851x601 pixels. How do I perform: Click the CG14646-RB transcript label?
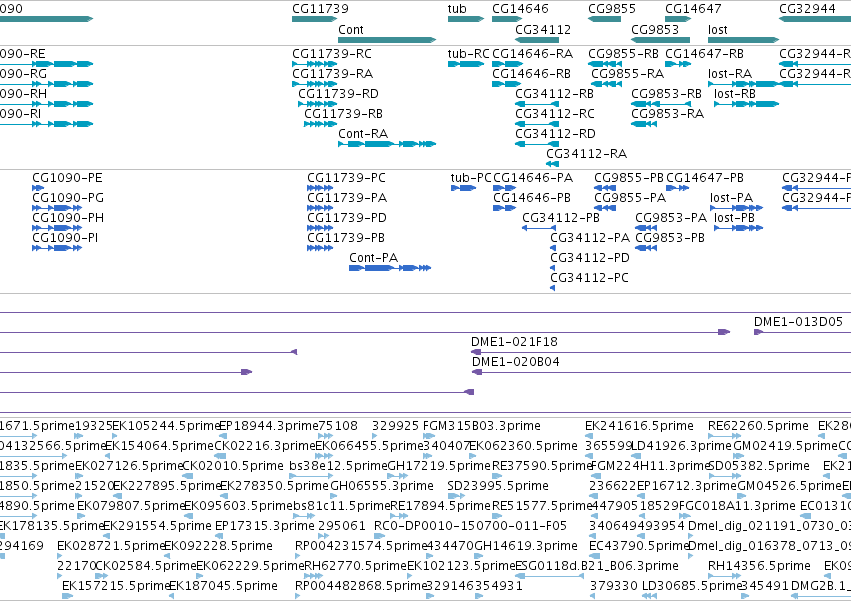531,74
